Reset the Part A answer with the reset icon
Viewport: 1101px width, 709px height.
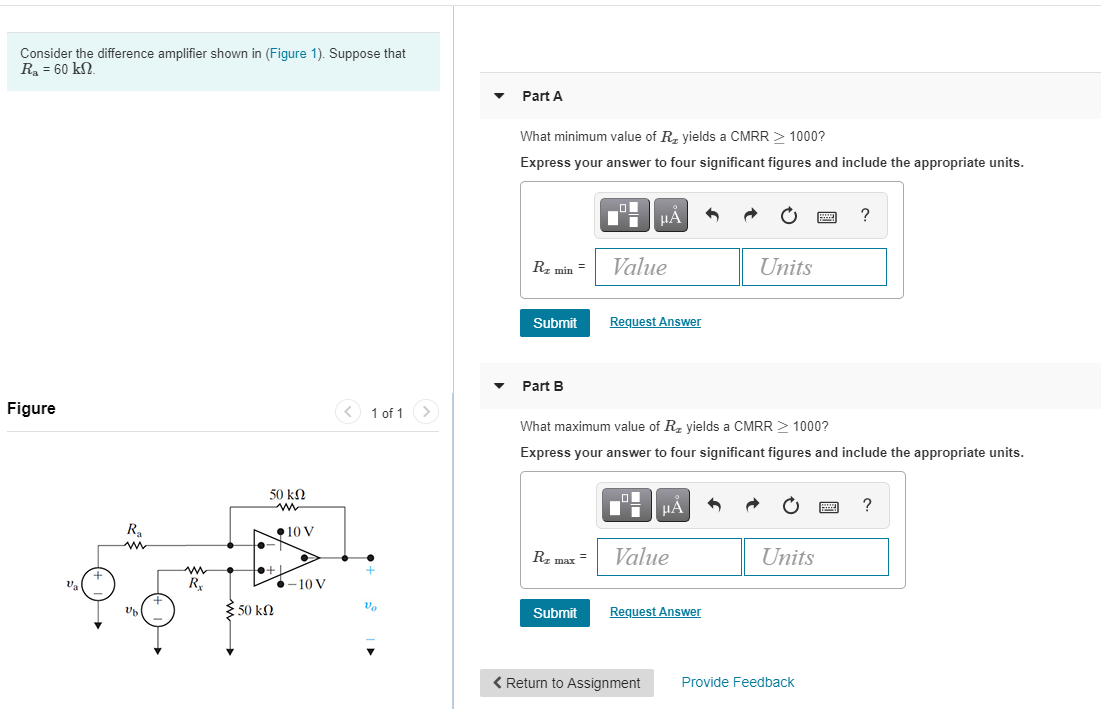coord(789,214)
